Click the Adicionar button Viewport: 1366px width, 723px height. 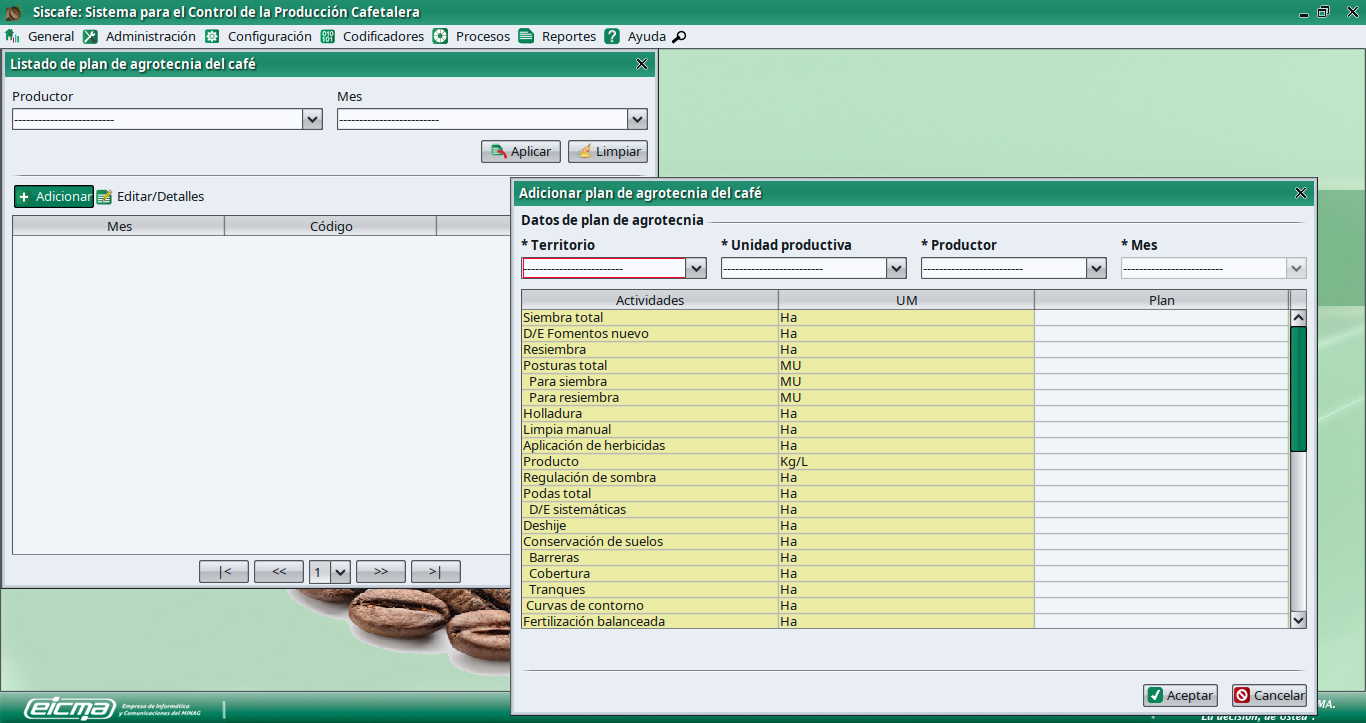[54, 196]
